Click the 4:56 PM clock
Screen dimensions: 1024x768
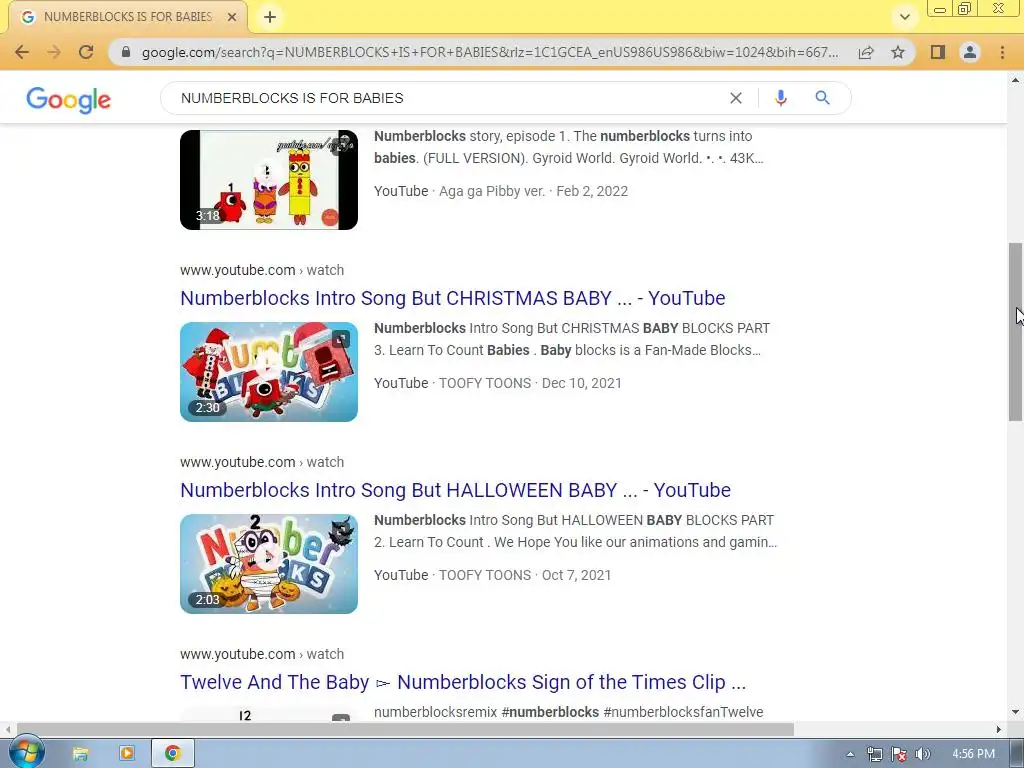tap(973, 754)
